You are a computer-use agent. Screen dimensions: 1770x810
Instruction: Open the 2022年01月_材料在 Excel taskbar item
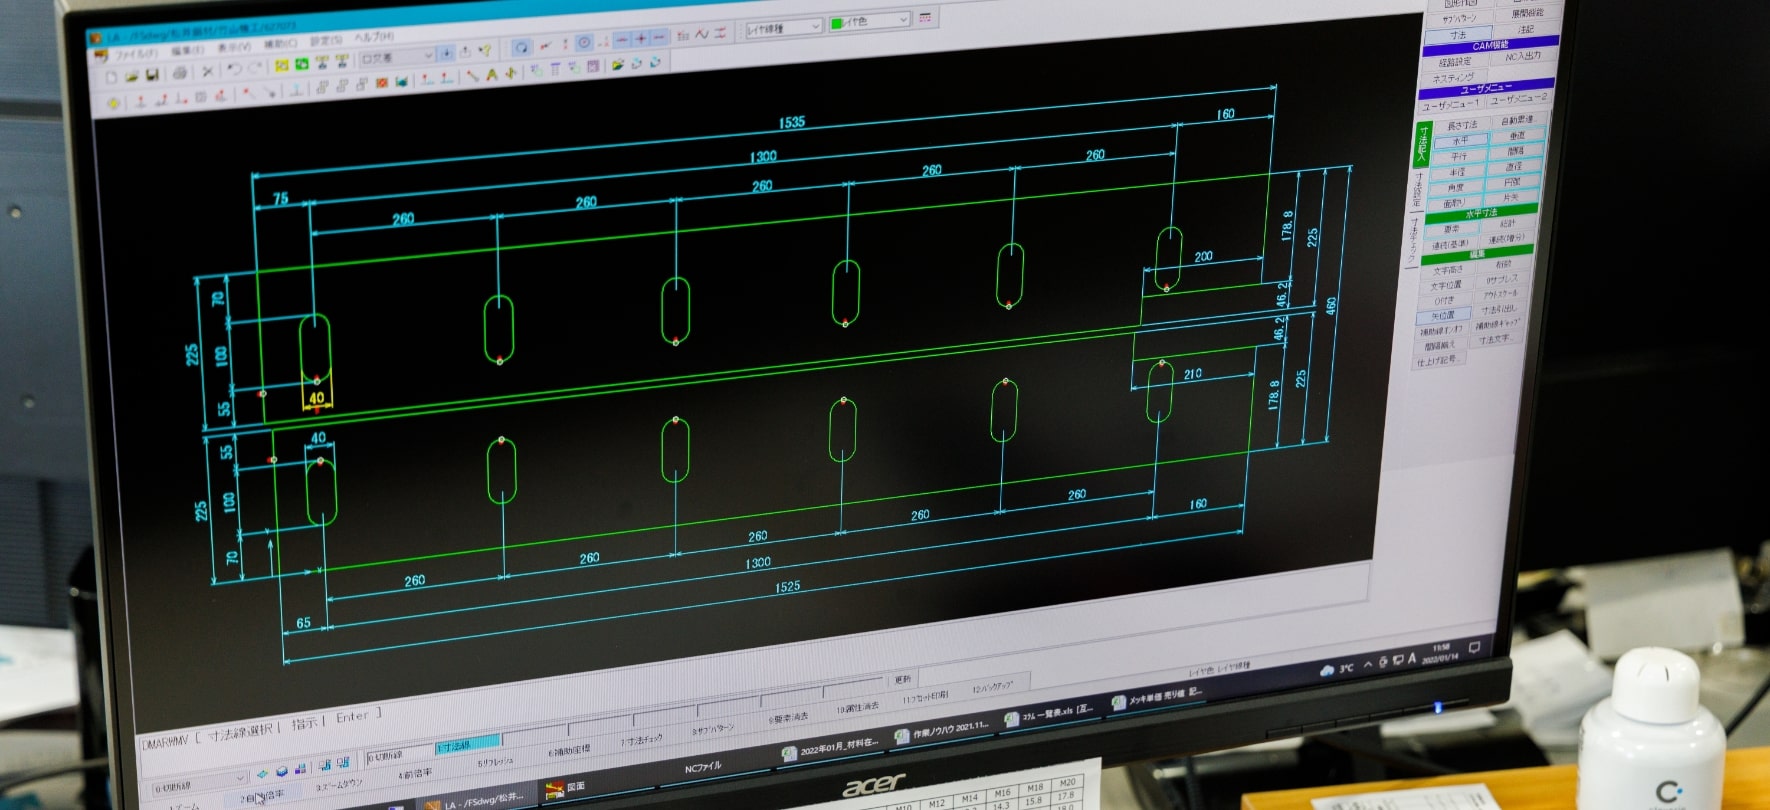[x=830, y=745]
